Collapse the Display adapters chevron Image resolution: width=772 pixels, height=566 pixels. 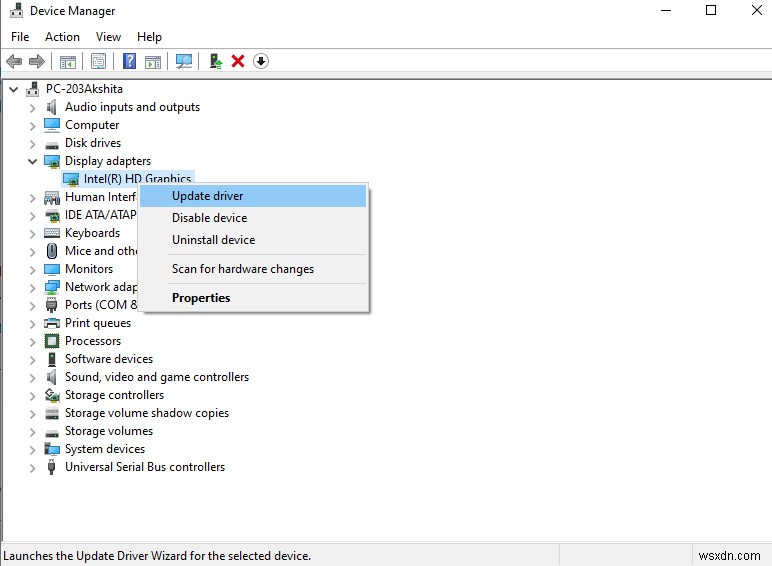click(x=32, y=161)
